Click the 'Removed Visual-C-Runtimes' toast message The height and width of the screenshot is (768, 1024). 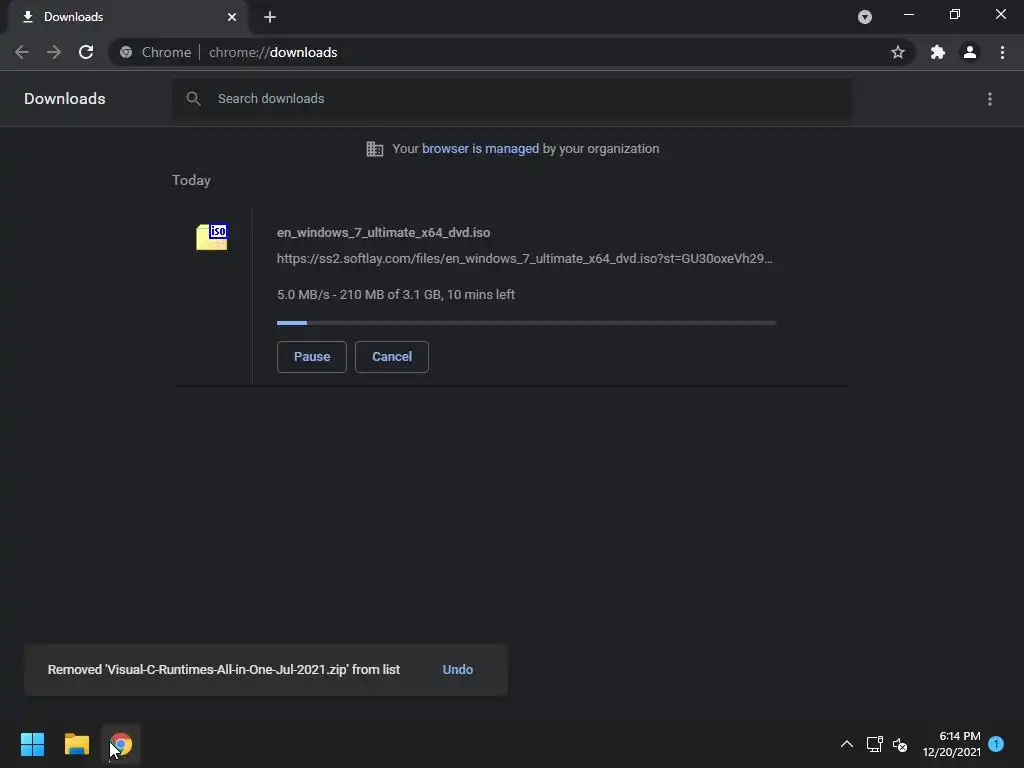pyautogui.click(x=224, y=669)
